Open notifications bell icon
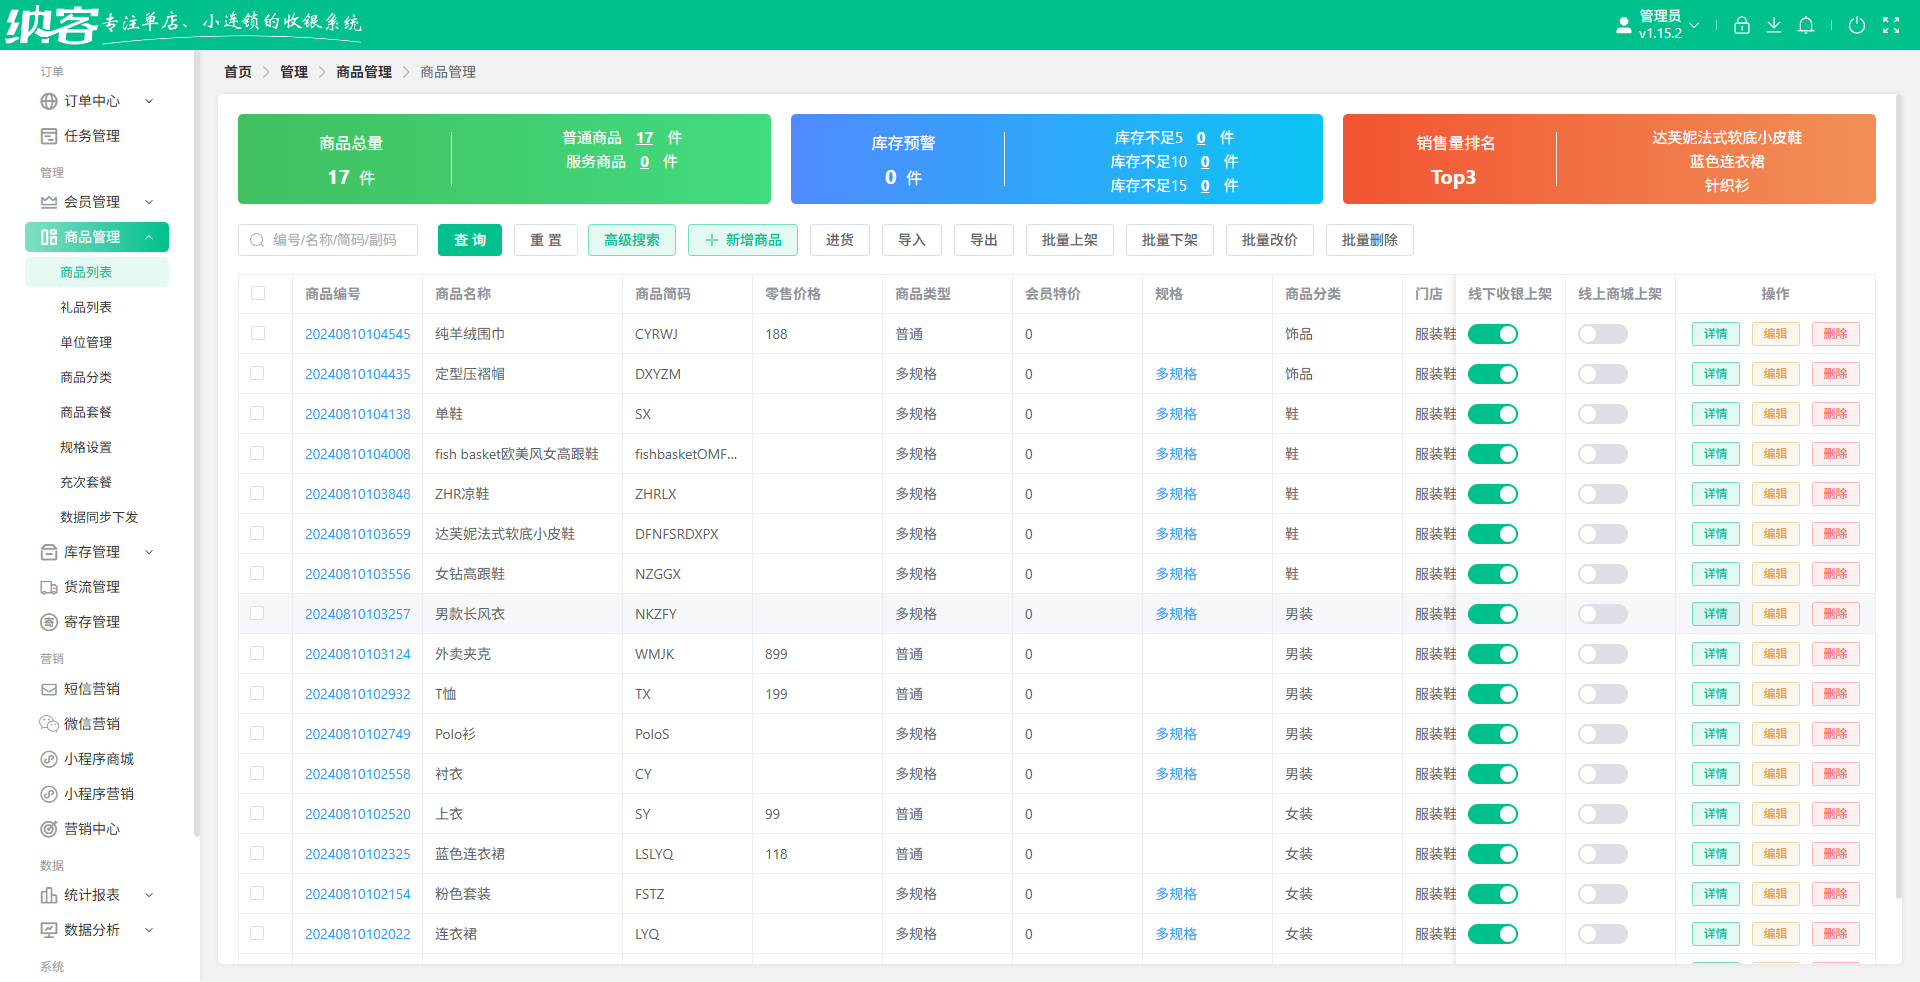Viewport: 1920px width, 982px height. tap(1805, 26)
